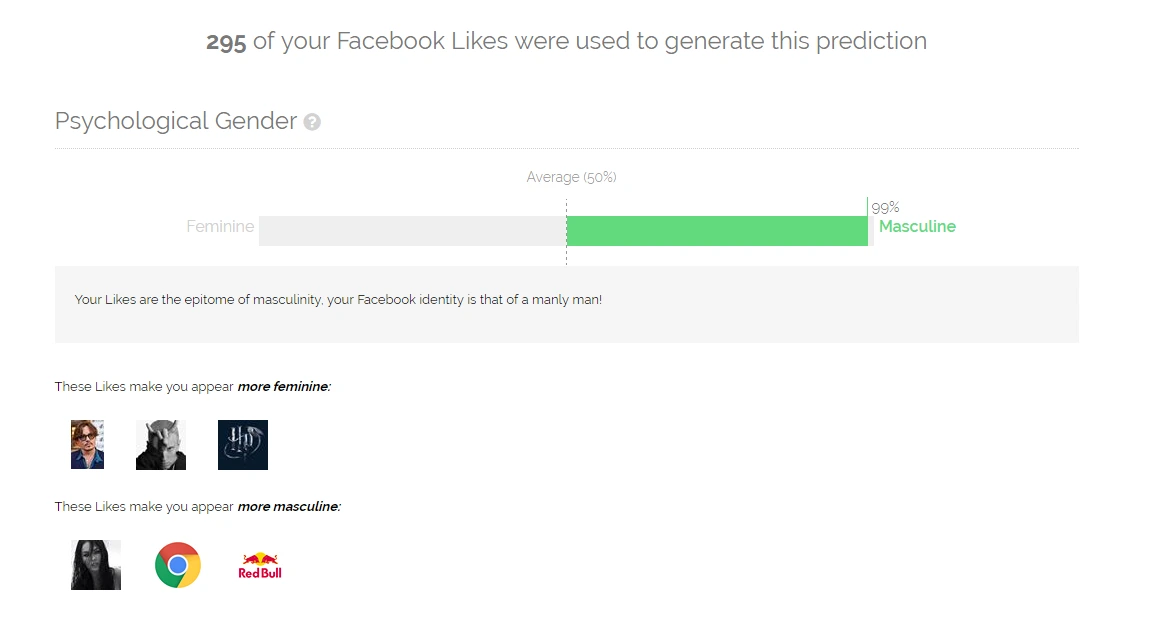Click the epitome of masculinity description text
Screen dimensions: 1168x618
point(338,299)
